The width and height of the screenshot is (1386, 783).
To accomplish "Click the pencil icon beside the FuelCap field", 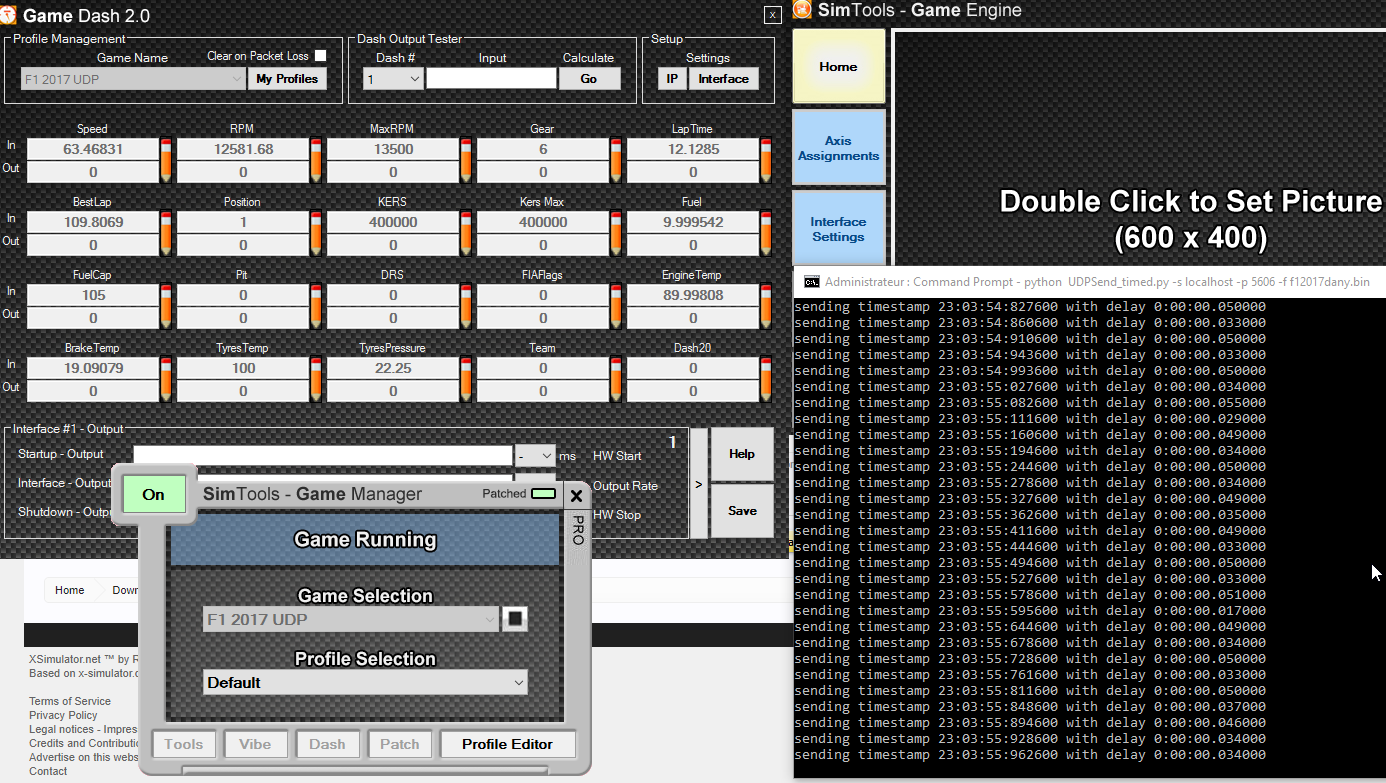I will pyautogui.click(x=166, y=305).
